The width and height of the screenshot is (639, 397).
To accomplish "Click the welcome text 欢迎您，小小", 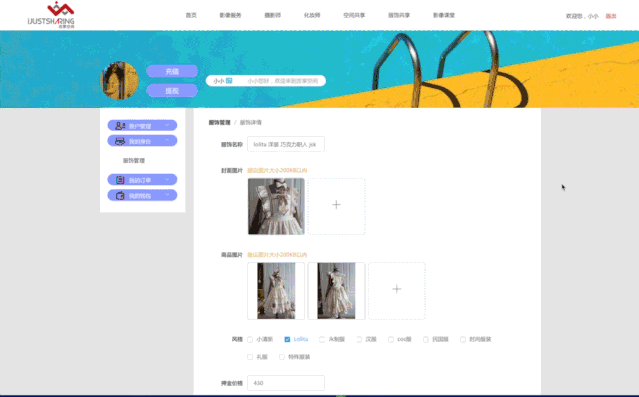I will [x=582, y=16].
